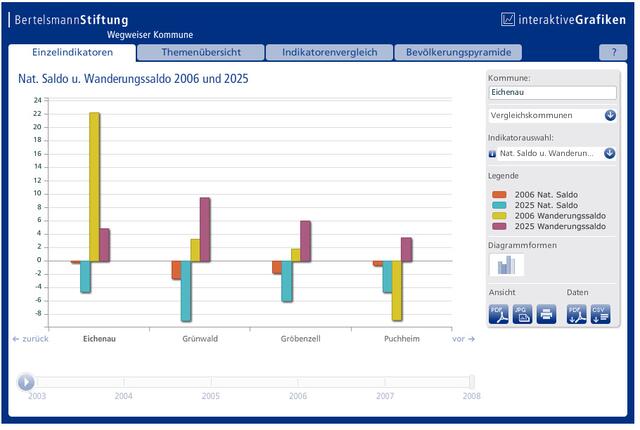The width and height of the screenshot is (640, 430).
Task: Click the info icon beside Nat. Saldo indicator
Action: [x=492, y=154]
